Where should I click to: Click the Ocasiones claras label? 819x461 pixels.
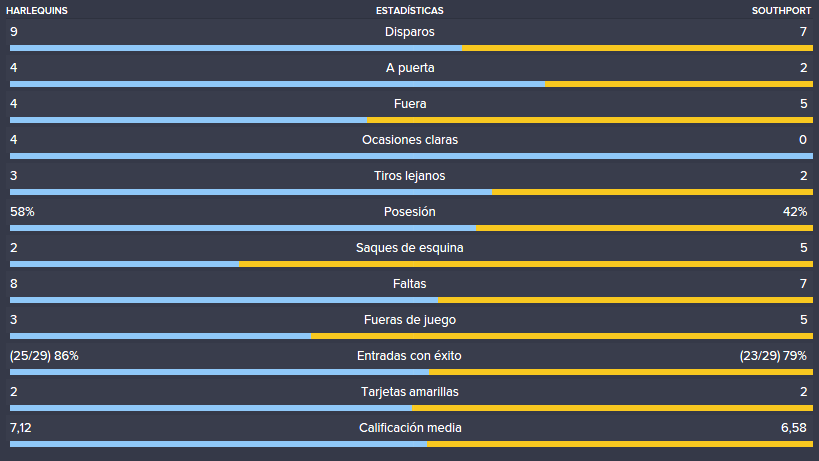click(410, 140)
